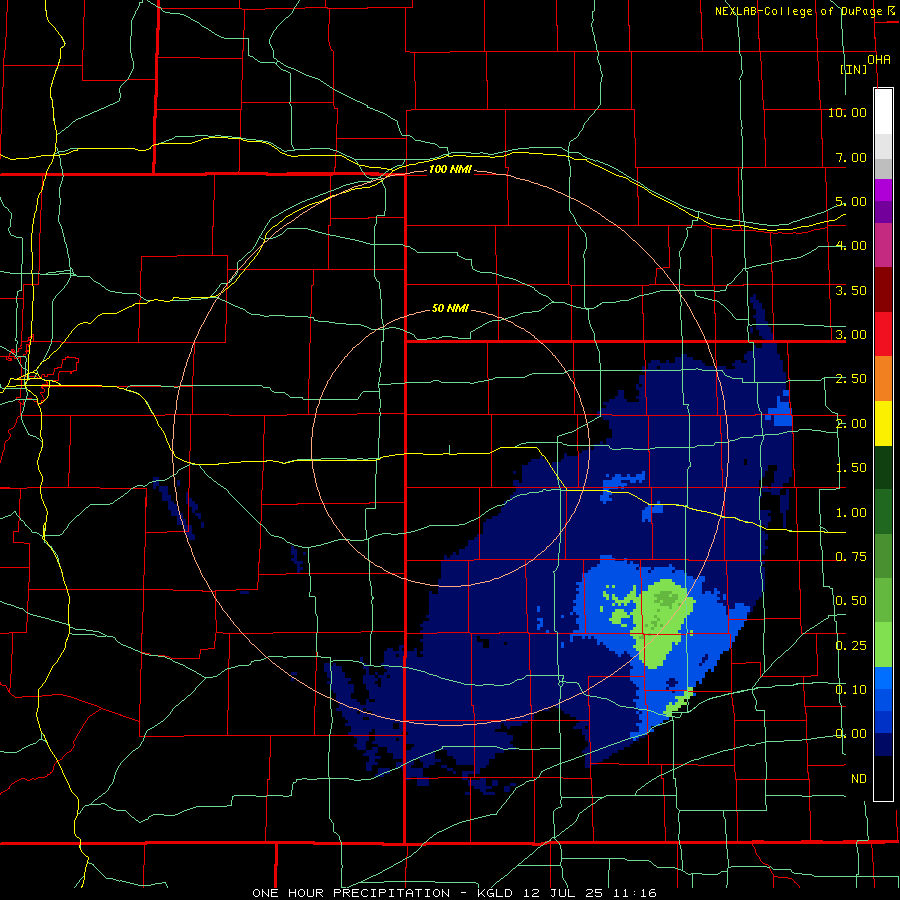Select the 5.00 legend value

(851, 201)
